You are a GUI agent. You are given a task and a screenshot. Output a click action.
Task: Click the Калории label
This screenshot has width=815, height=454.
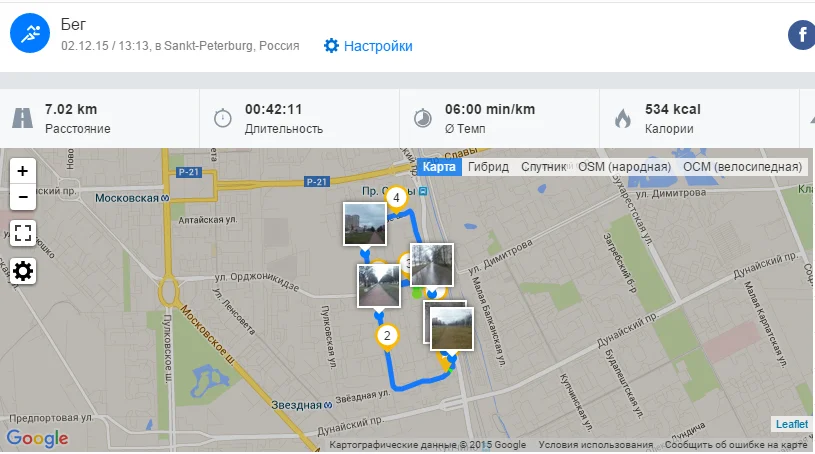coord(669,128)
